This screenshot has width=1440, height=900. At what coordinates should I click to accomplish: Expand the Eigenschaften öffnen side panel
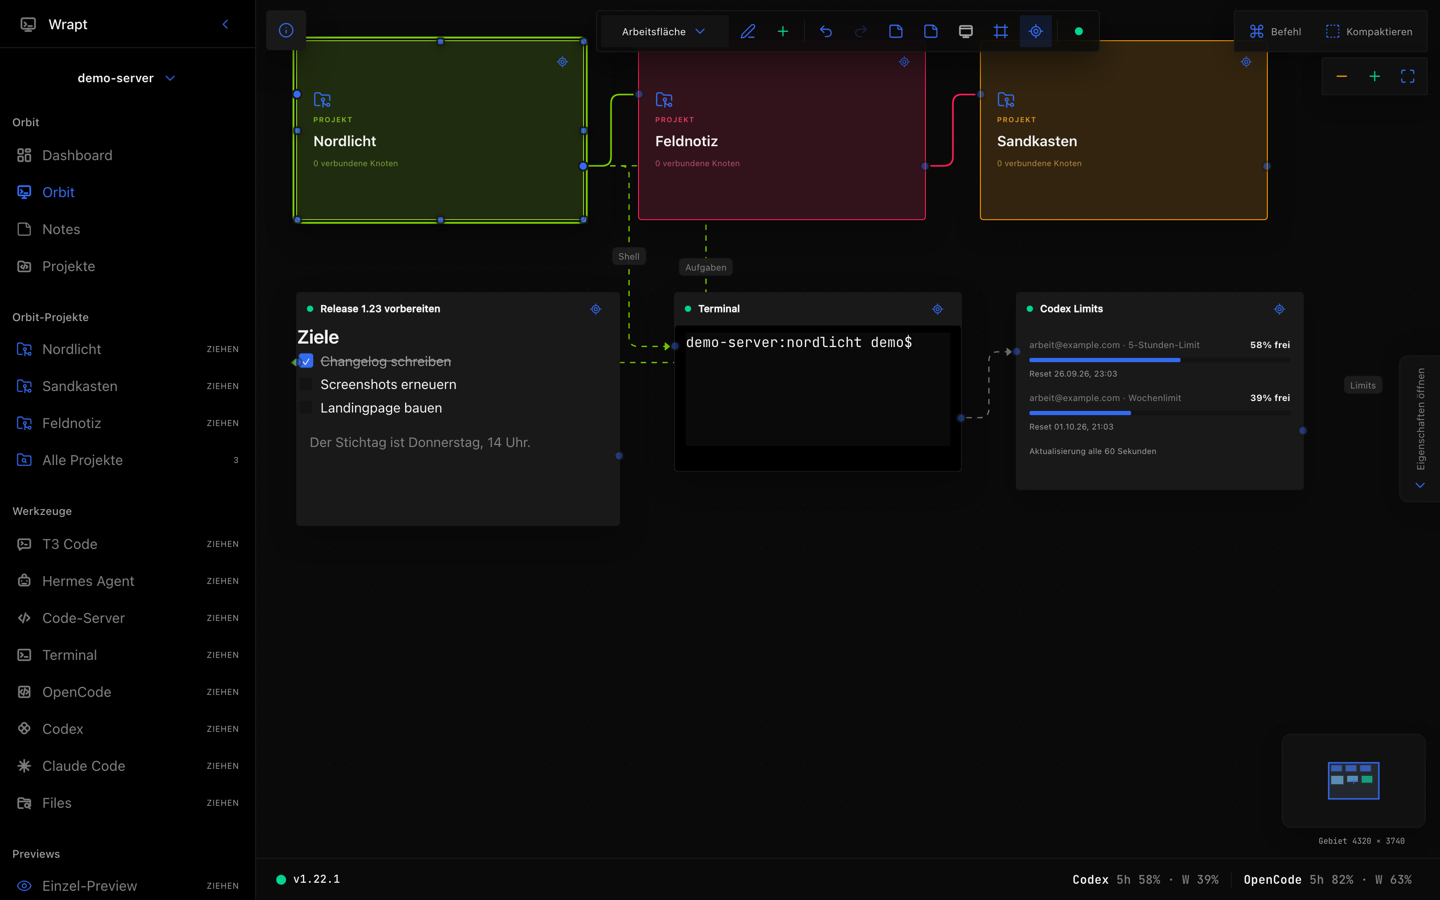tap(1420, 428)
